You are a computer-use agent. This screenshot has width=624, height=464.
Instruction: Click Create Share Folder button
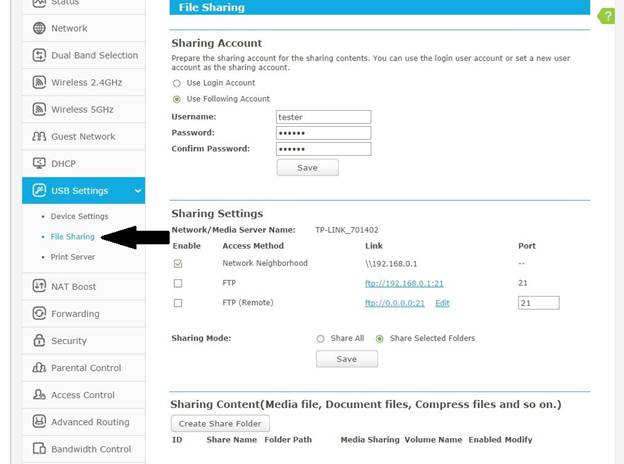click(x=220, y=423)
